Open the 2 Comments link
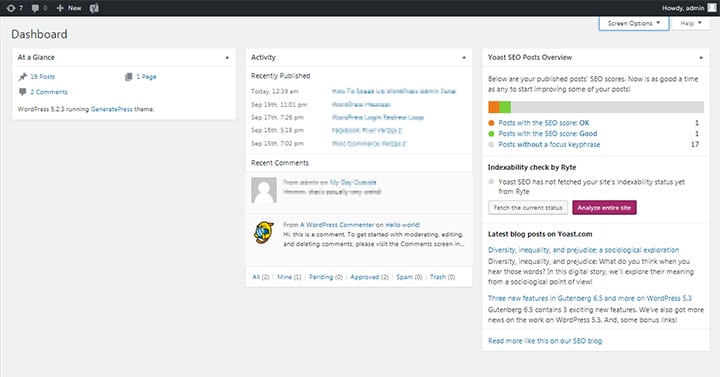Viewport: 720px width, 377px height. click(49, 92)
